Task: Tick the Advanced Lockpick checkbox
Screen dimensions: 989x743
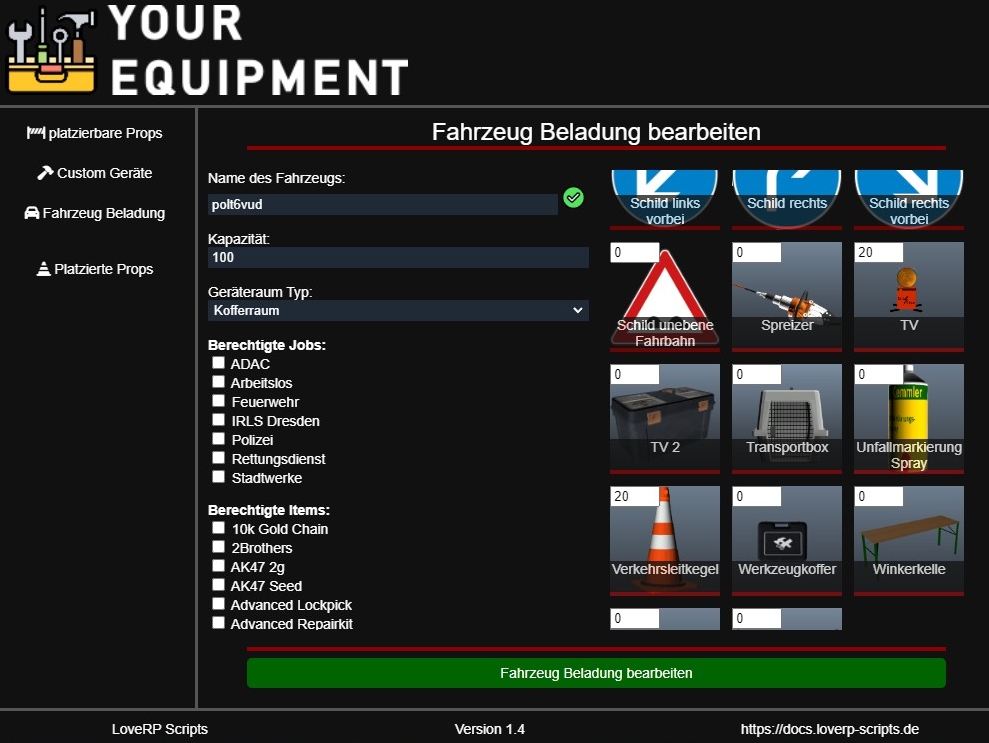Action: 218,604
